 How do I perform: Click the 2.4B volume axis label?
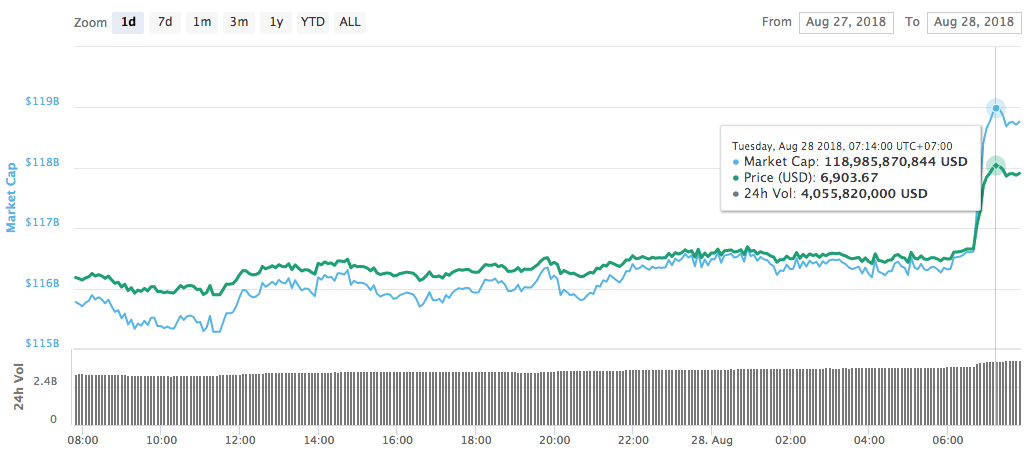[x=45, y=381]
